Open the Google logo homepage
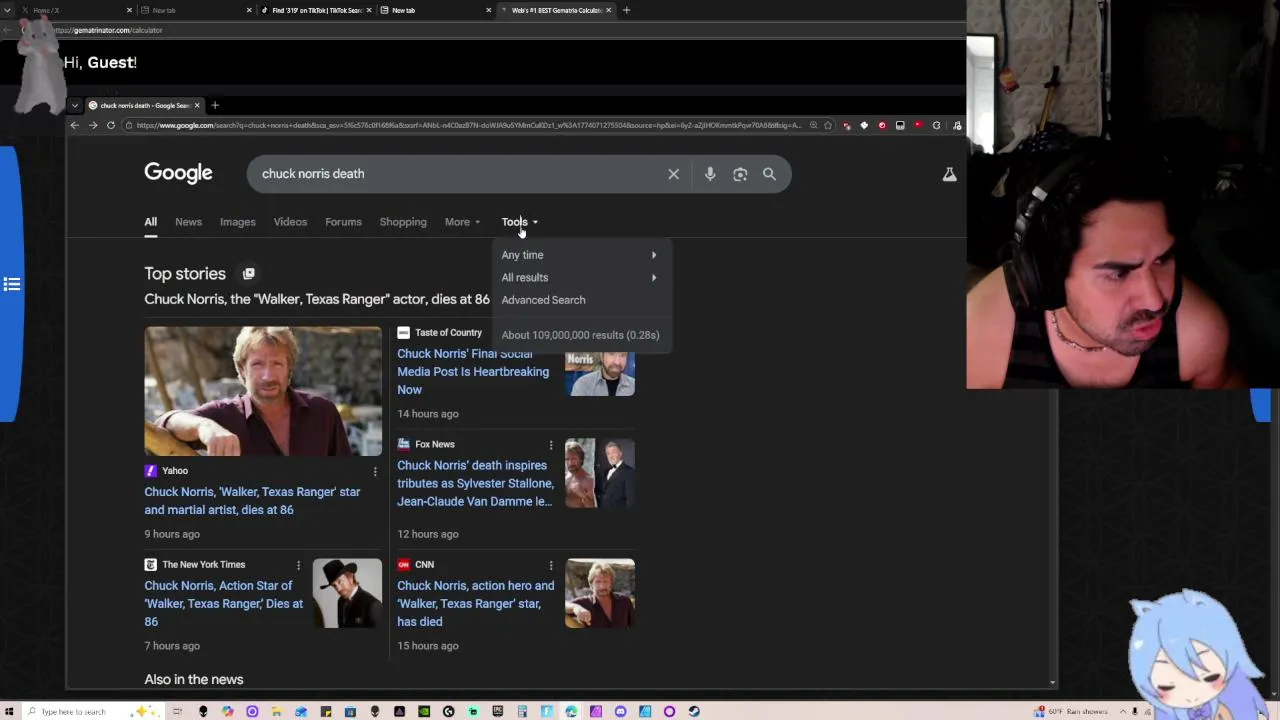Image resolution: width=1280 pixels, height=720 pixels. click(x=178, y=173)
